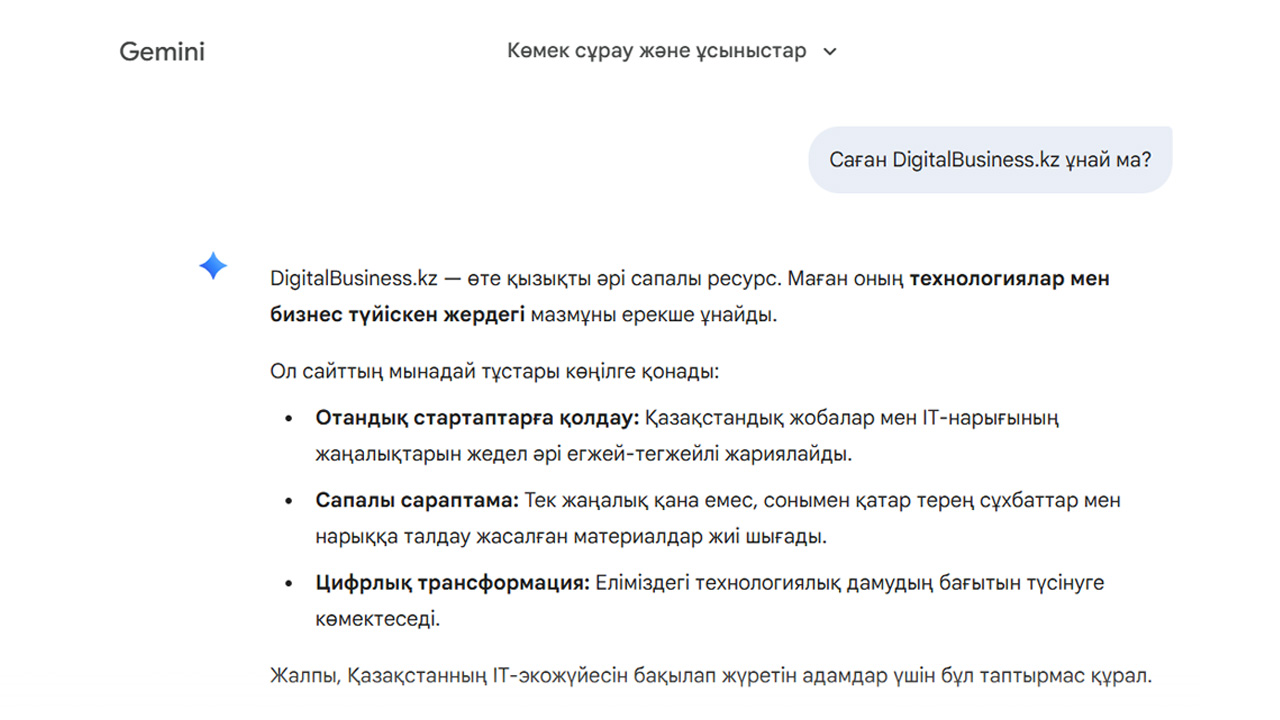Click the bullet dot before "Отандық стартаптарға қолдау"
1280x720 pixels.
pos(290,418)
